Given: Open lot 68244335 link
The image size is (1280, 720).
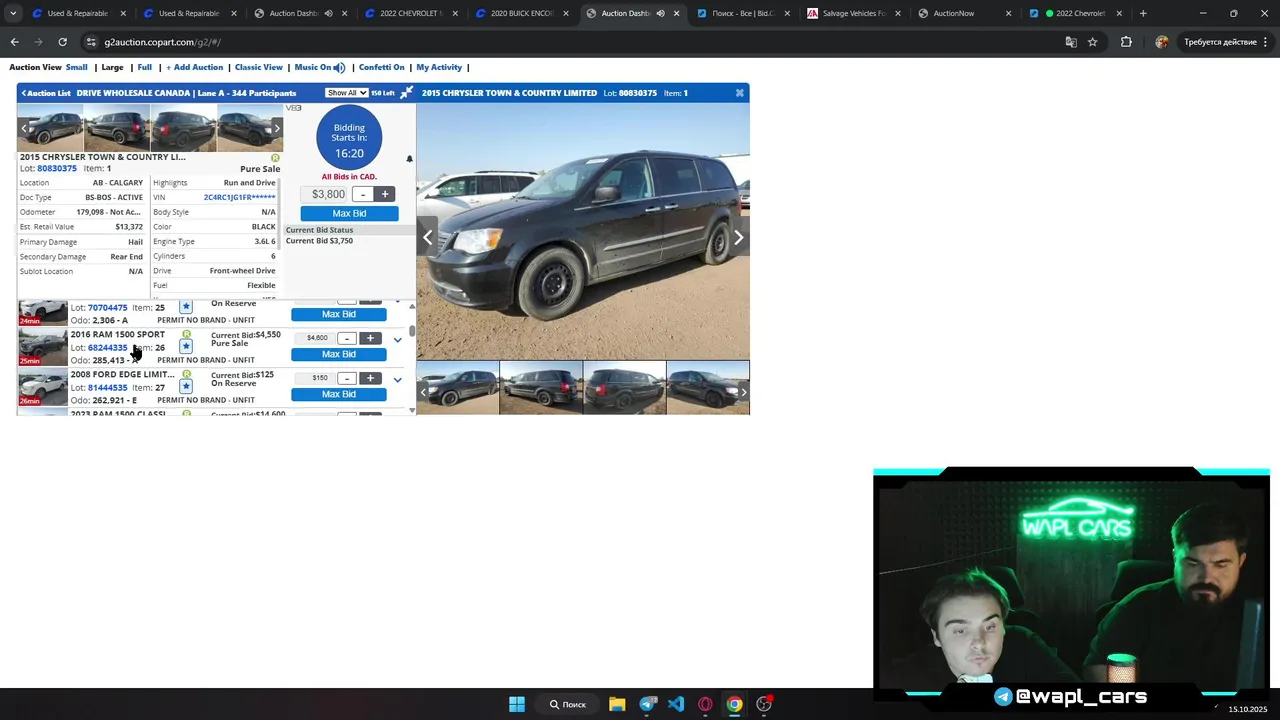Looking at the screenshot, I should coord(108,348).
